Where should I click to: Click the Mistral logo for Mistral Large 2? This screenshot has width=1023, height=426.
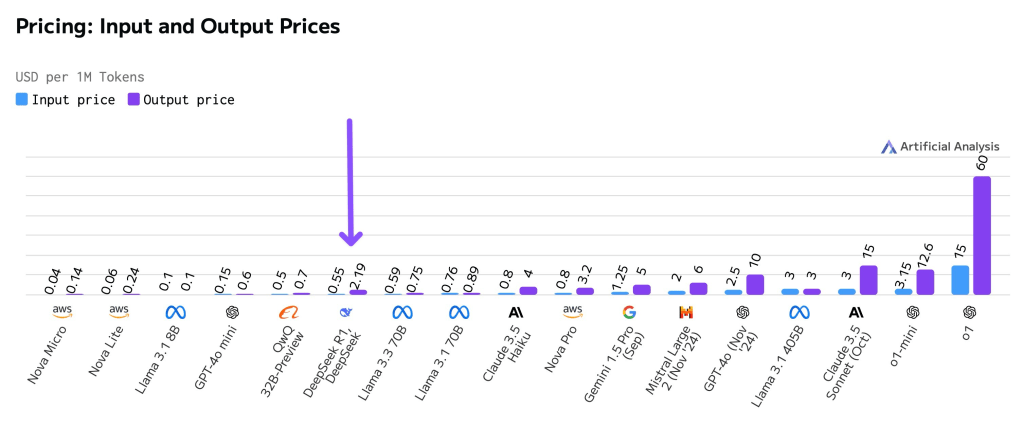(686, 311)
